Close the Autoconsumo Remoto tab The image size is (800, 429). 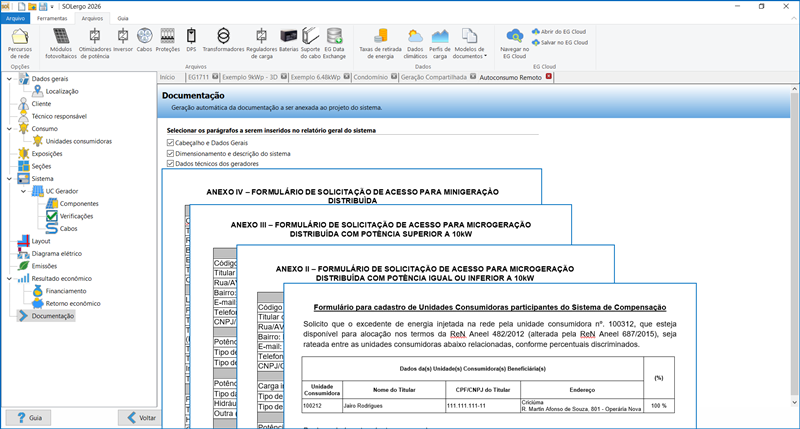(548, 76)
